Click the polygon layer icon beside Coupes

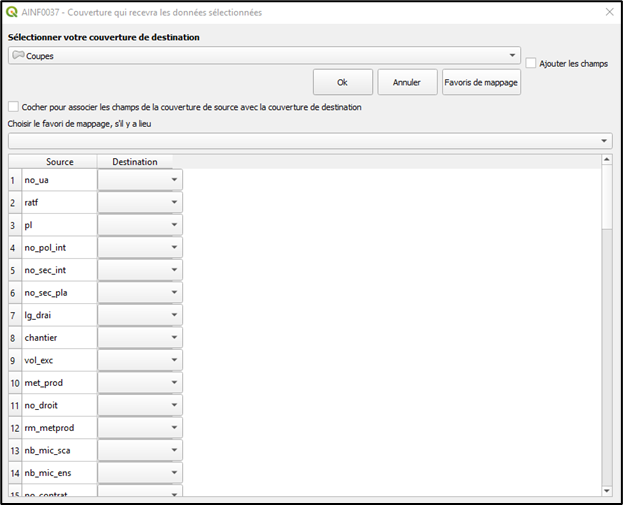(18, 56)
